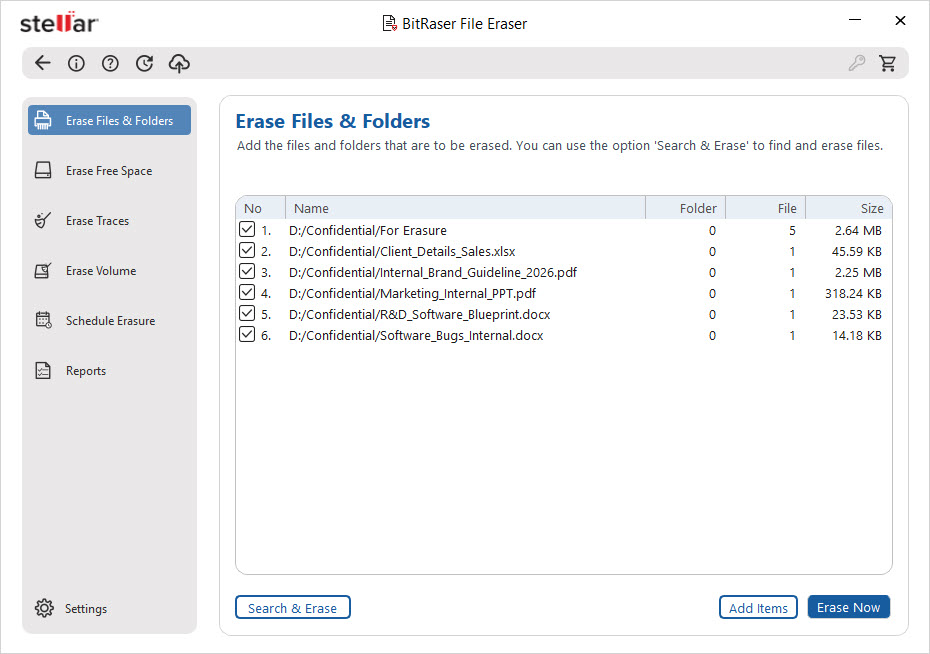Select D:/Confidential/Software_Bugs_Internal.docx entry
Viewport: 930px width, 654px height.
pyautogui.click(x=416, y=336)
